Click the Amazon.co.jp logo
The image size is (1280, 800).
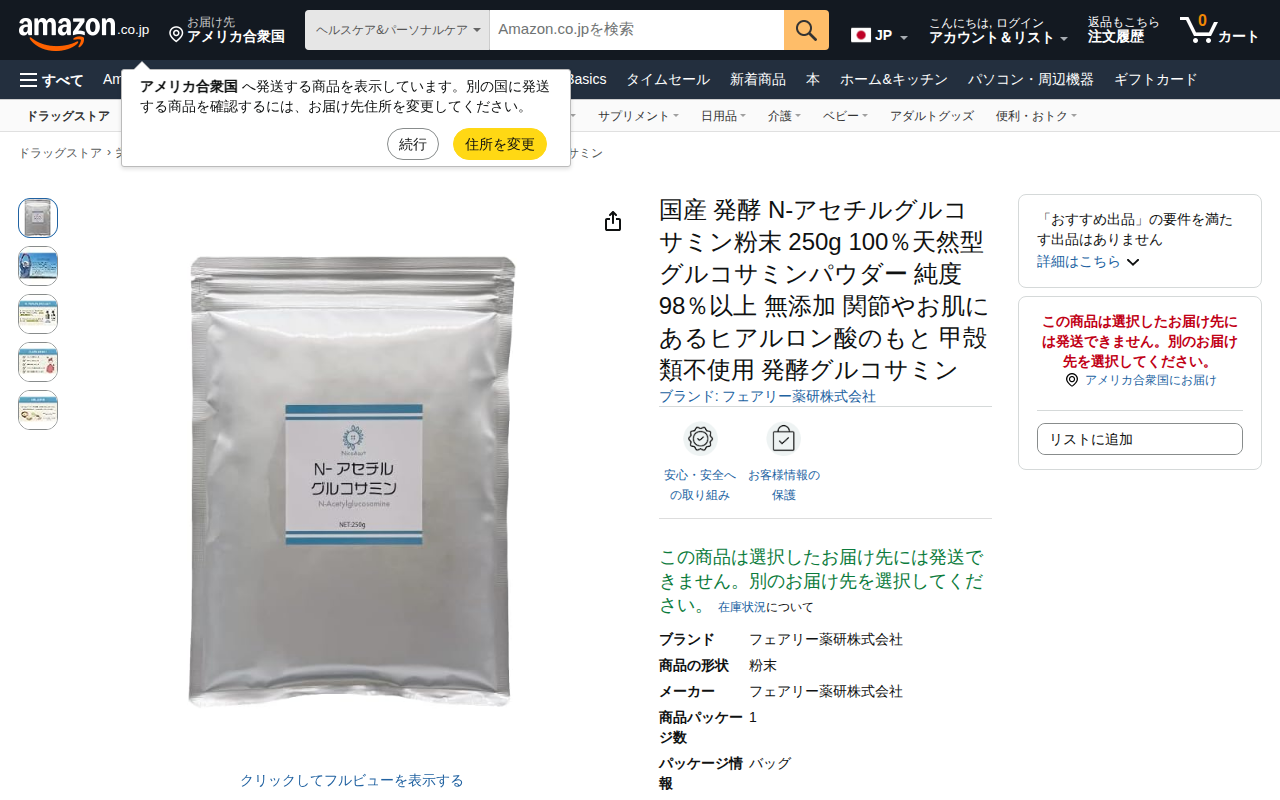pyautogui.click(x=84, y=31)
